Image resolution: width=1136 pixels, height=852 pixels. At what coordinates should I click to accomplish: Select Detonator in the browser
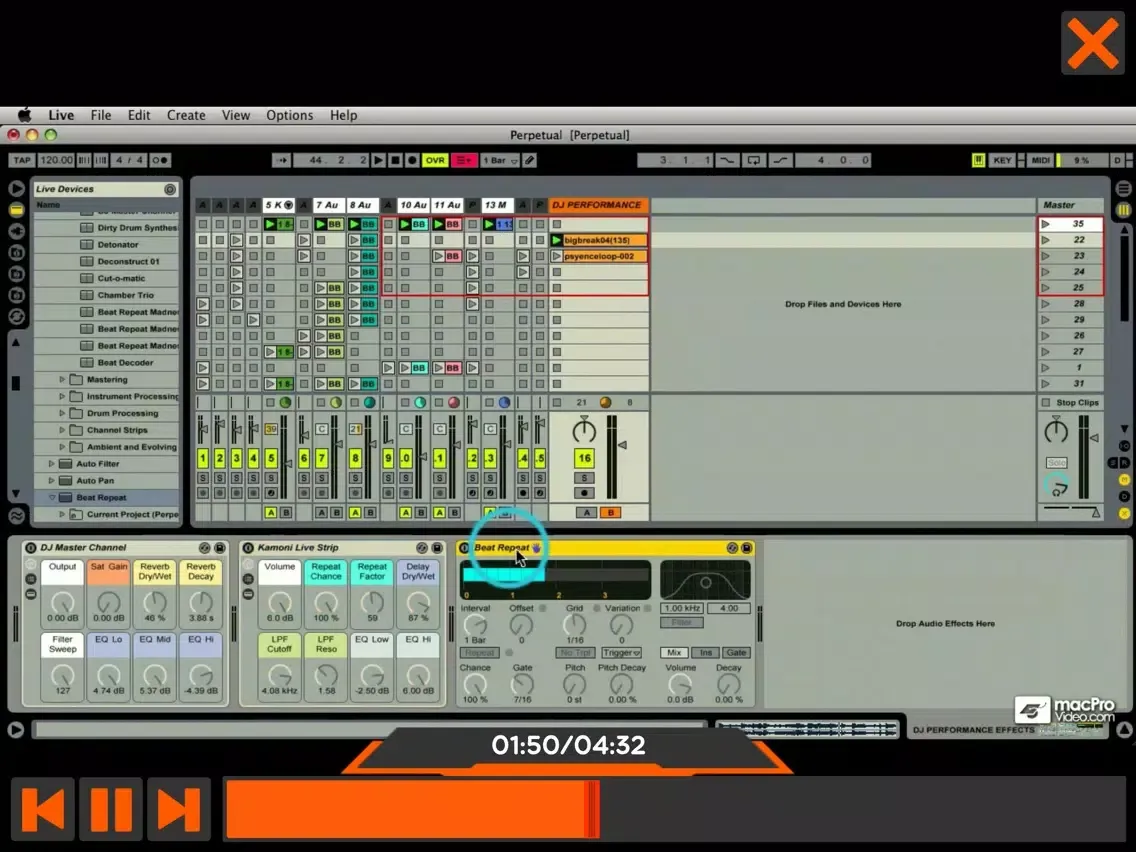pyautogui.click(x=118, y=244)
